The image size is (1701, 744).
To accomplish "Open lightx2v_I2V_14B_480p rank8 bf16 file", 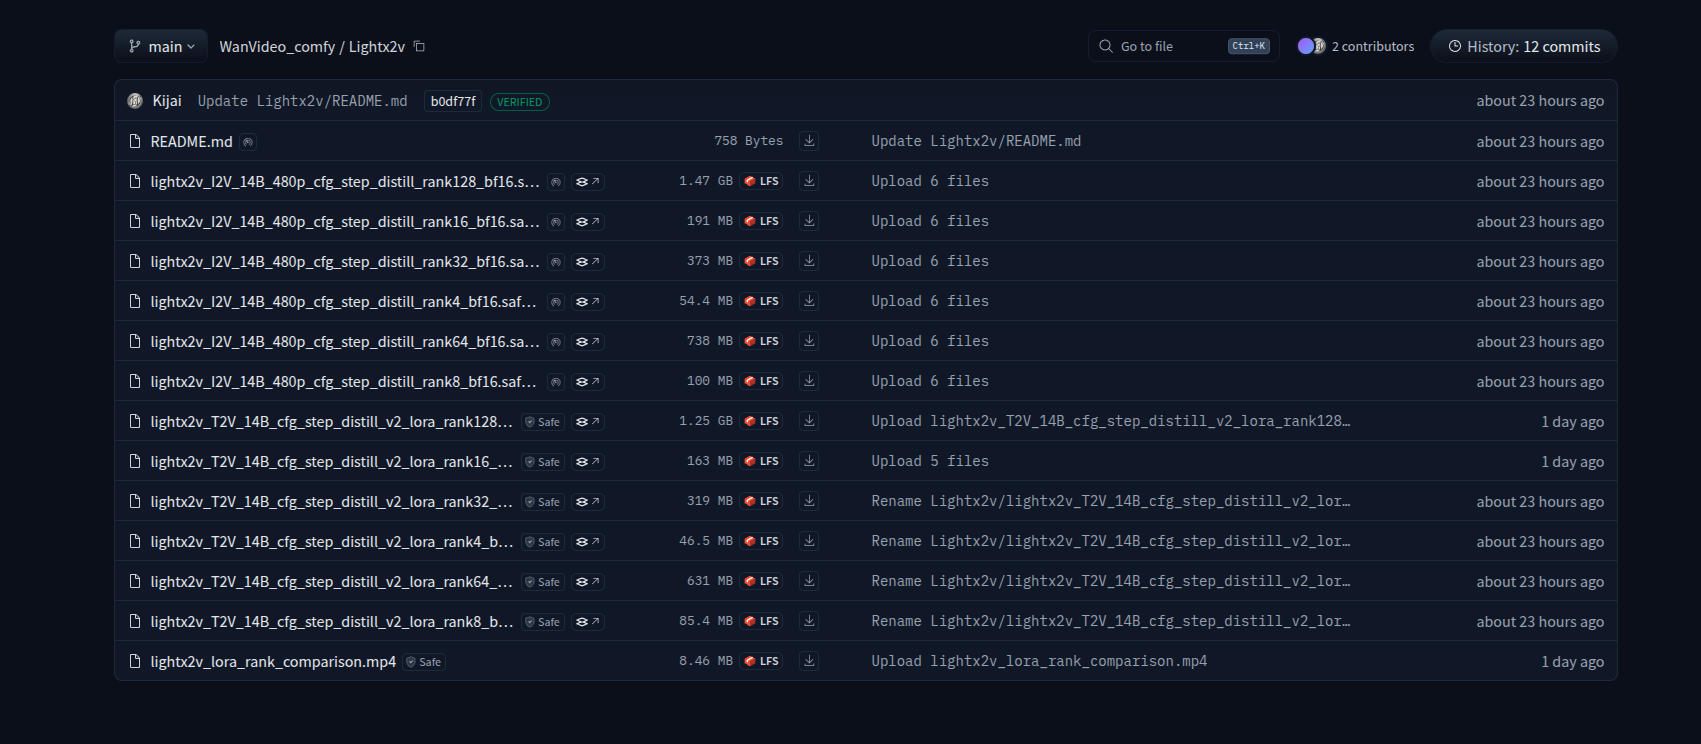I will [344, 382].
